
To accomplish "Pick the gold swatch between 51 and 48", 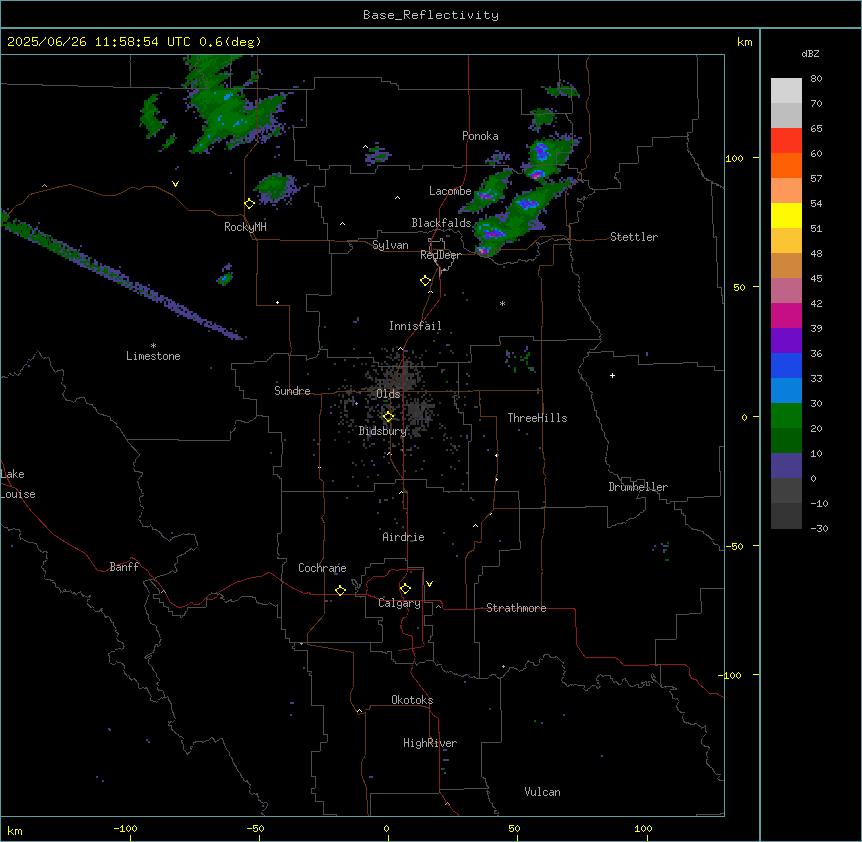I will [786, 241].
